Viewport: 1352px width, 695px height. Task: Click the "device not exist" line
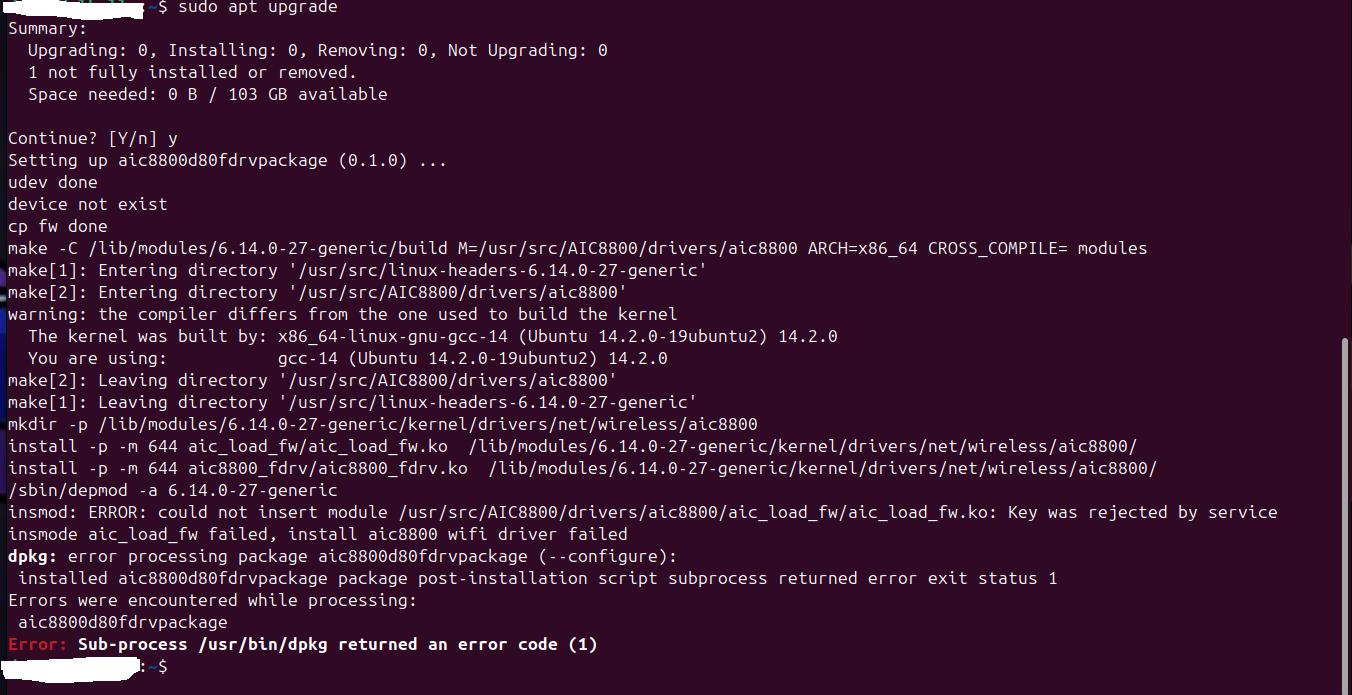88,204
